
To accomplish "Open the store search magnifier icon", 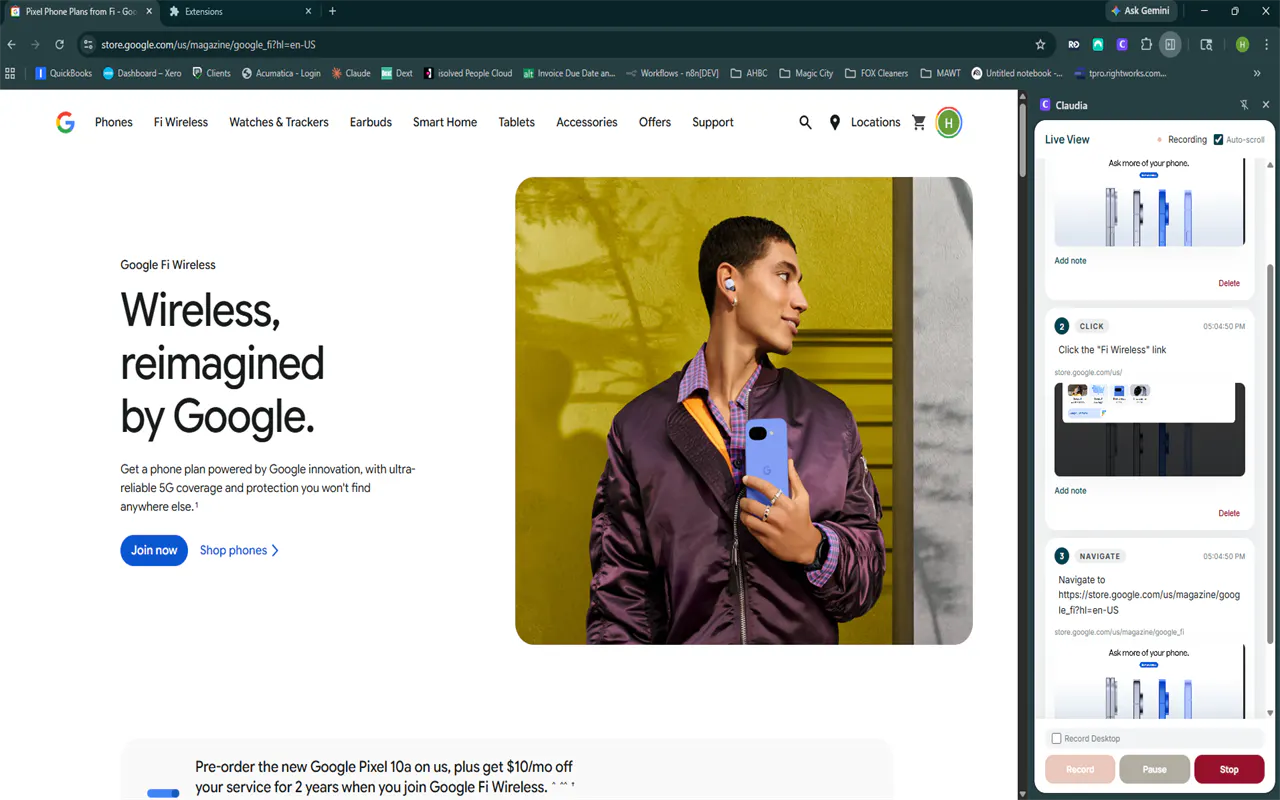I will tap(805, 122).
